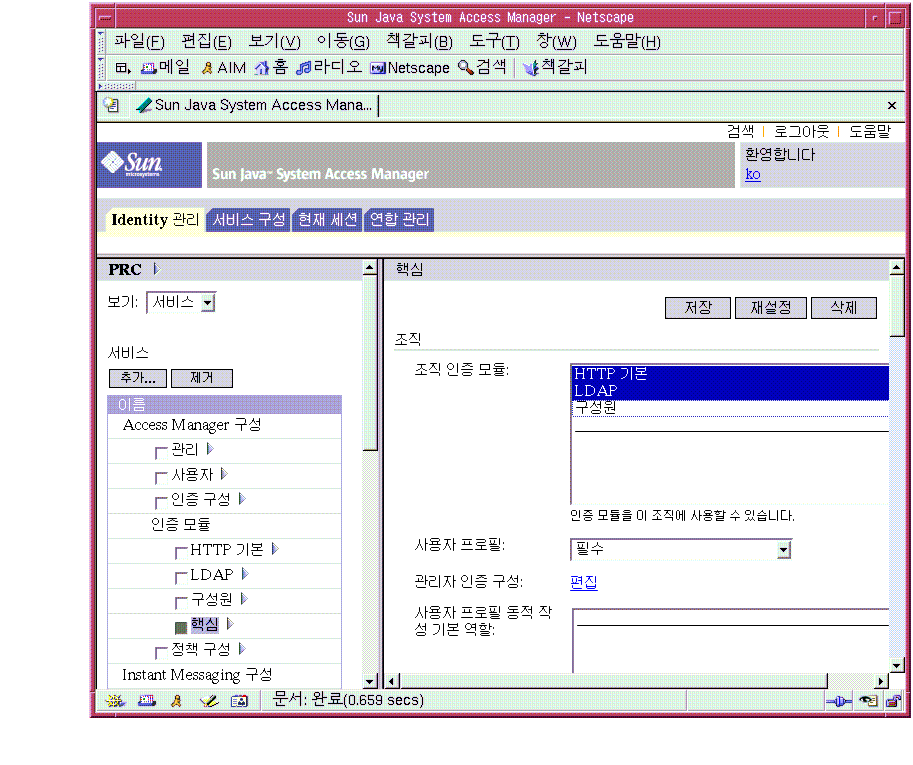Open the 보기(V) menu

pos(274,41)
